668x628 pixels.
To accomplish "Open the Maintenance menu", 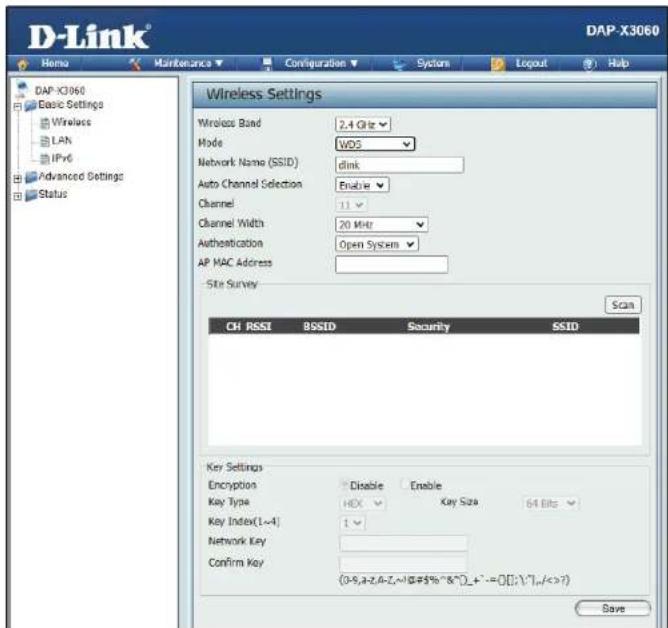I will (188, 63).
